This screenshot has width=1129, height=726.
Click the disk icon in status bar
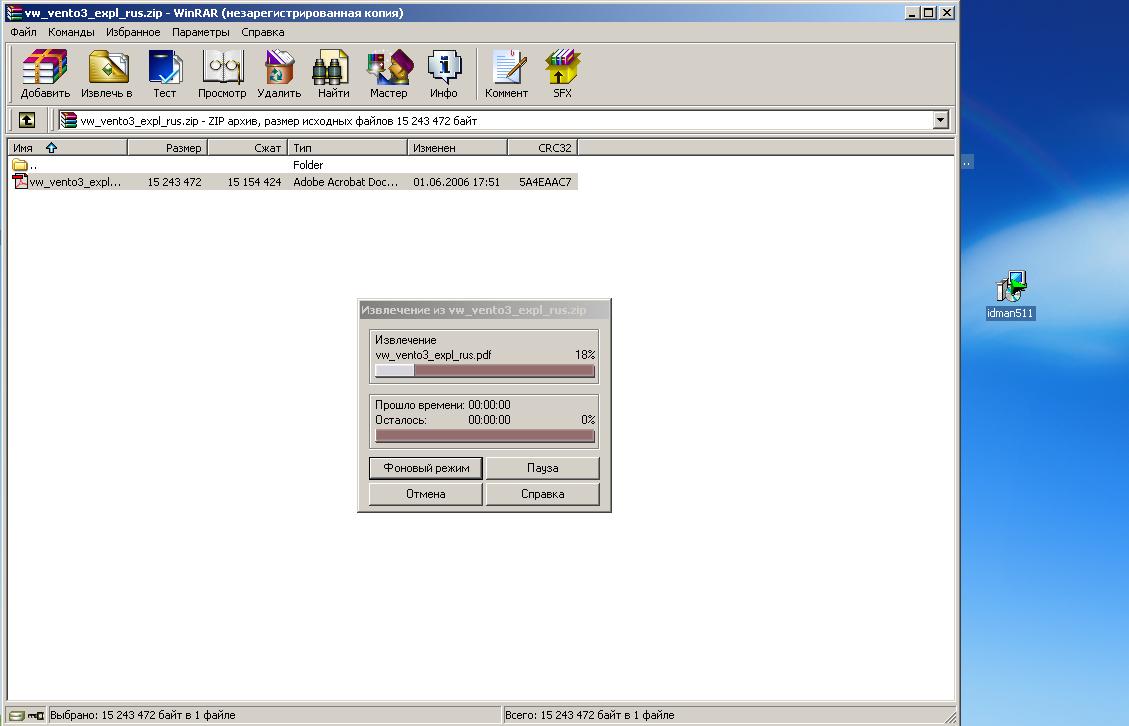[x=17, y=715]
